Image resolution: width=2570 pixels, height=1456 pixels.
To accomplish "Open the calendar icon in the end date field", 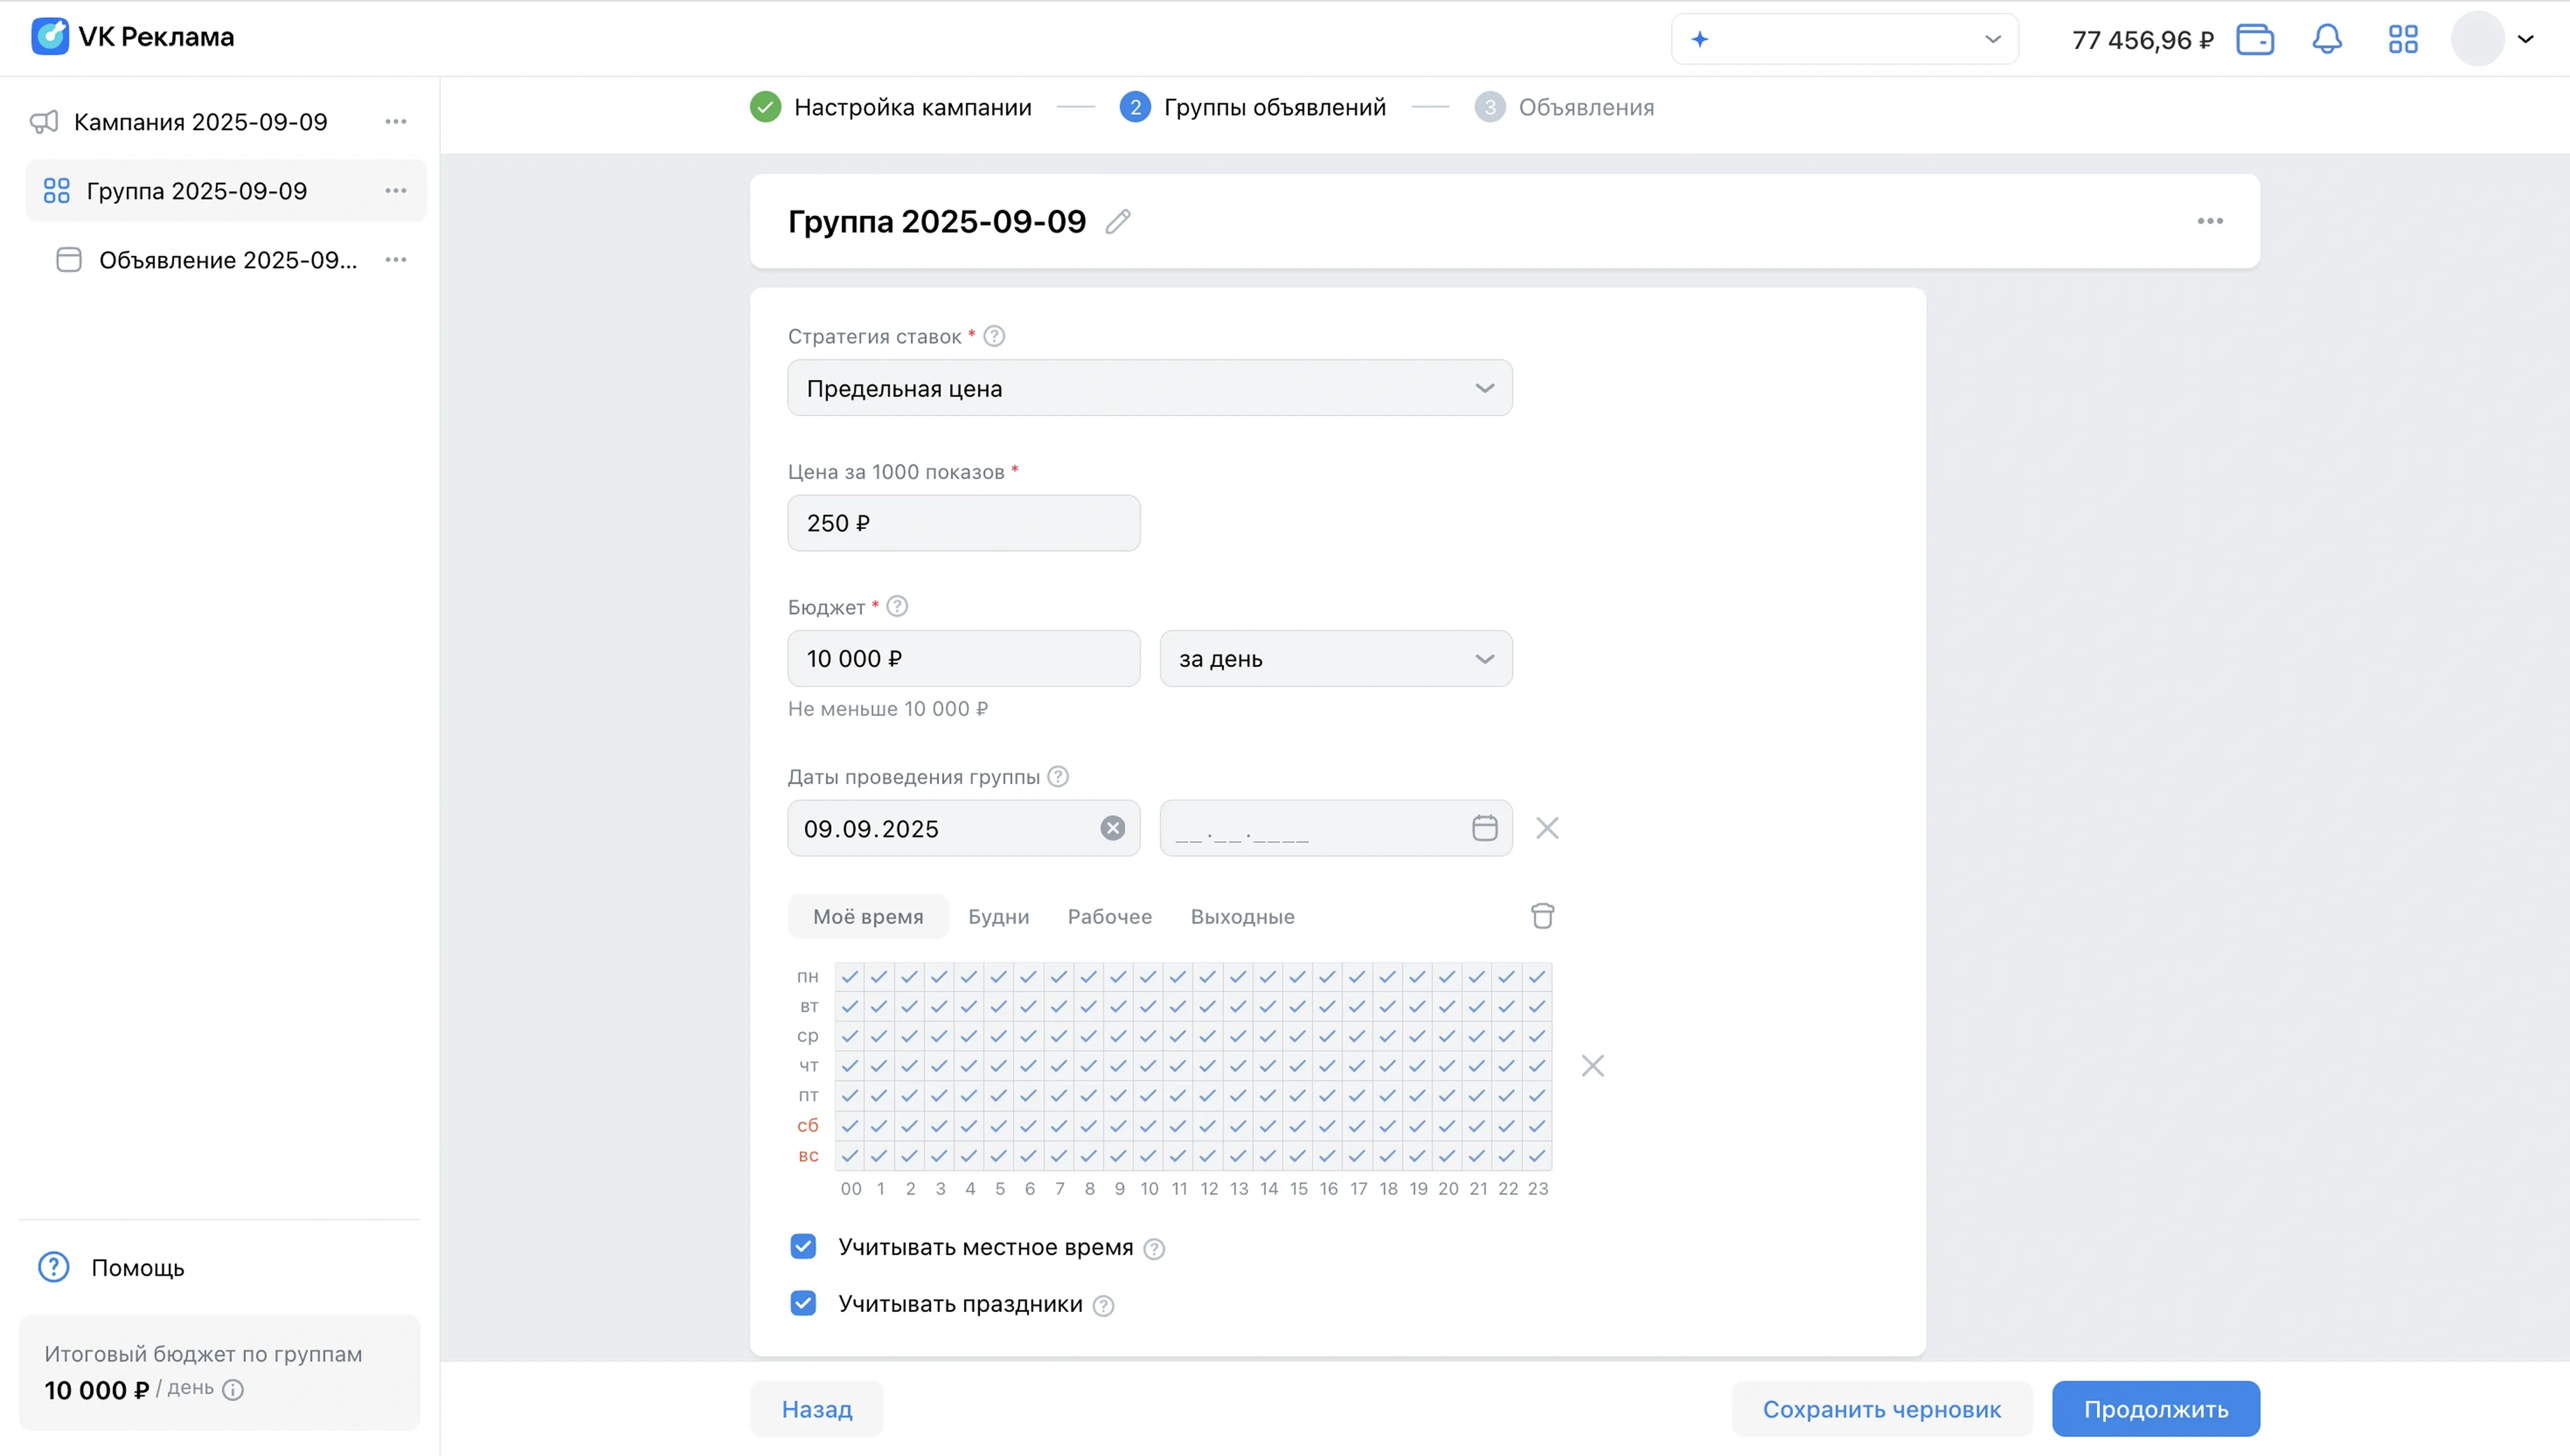I will (x=1484, y=828).
